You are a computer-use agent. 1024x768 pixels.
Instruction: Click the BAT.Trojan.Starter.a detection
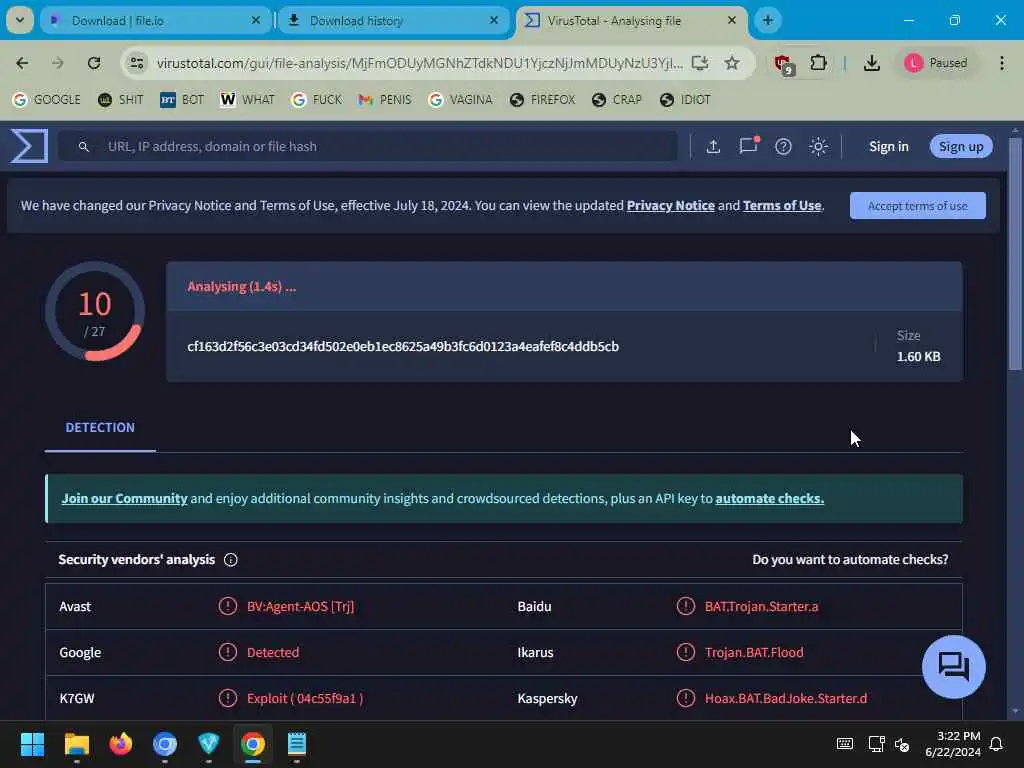click(x=761, y=606)
